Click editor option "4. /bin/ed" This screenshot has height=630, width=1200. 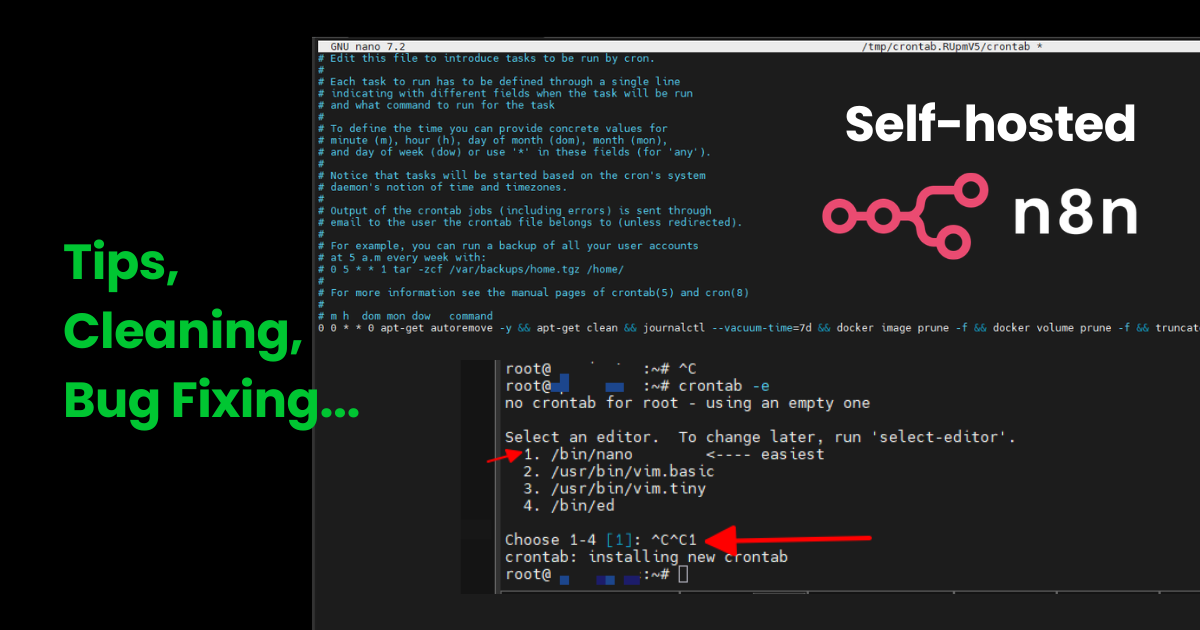(x=568, y=506)
